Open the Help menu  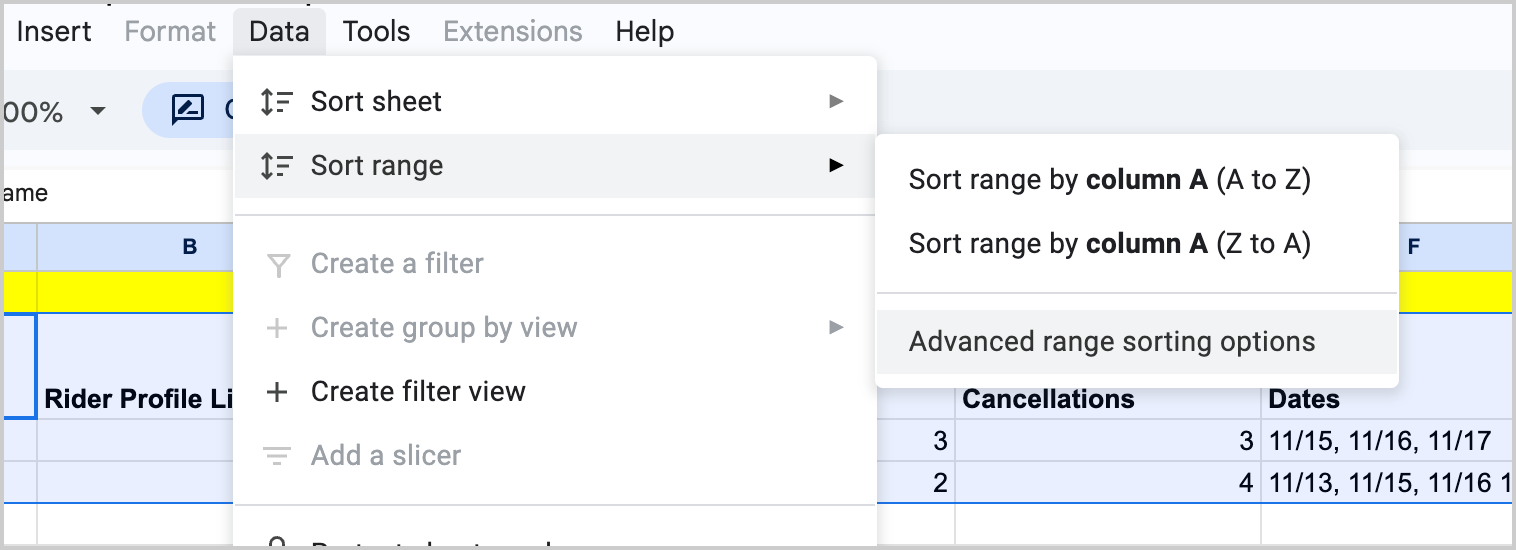coord(644,32)
